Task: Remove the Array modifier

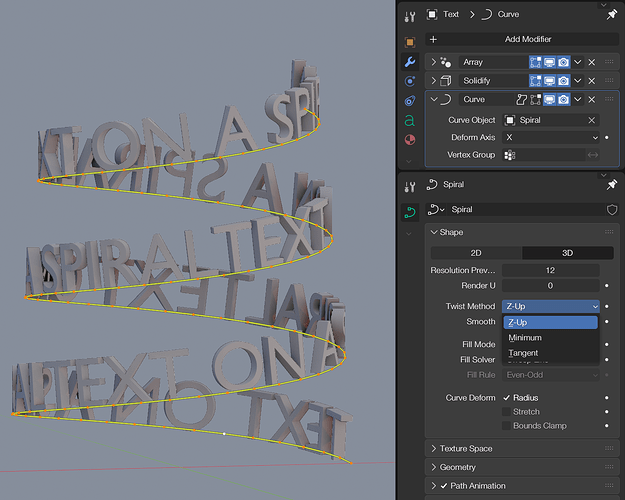Action: point(592,62)
